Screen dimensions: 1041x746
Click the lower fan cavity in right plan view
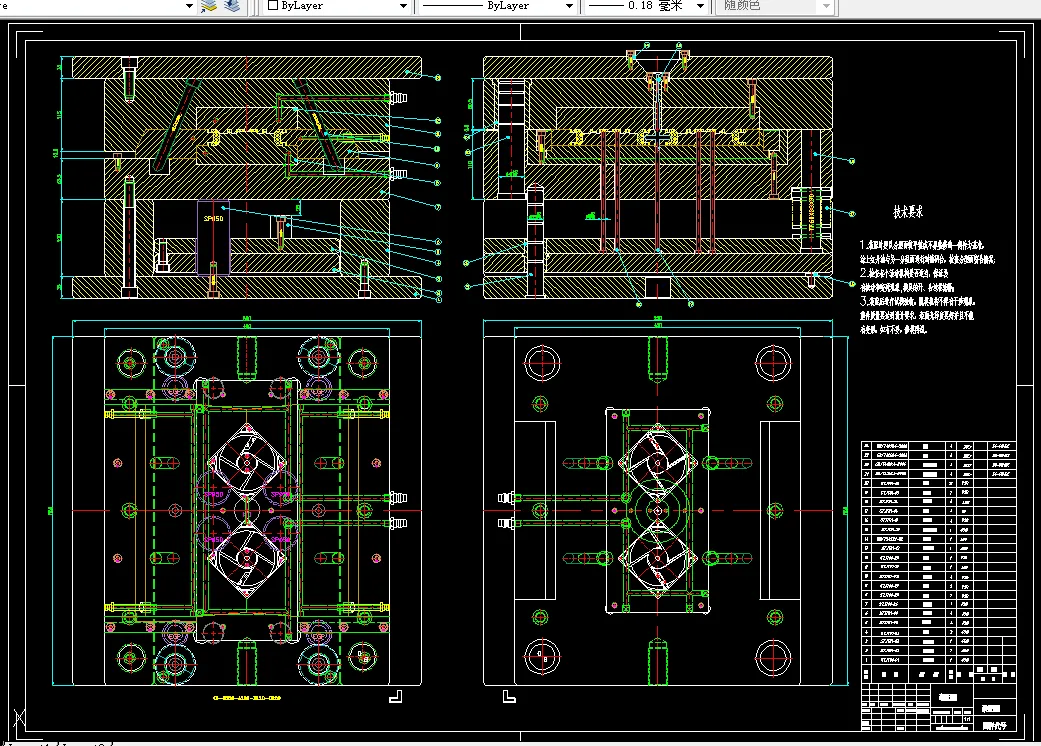coord(656,558)
